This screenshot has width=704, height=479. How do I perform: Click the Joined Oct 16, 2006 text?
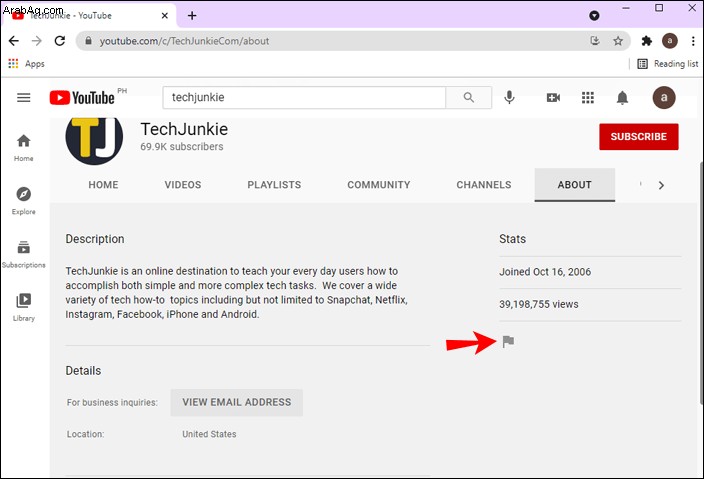click(545, 272)
